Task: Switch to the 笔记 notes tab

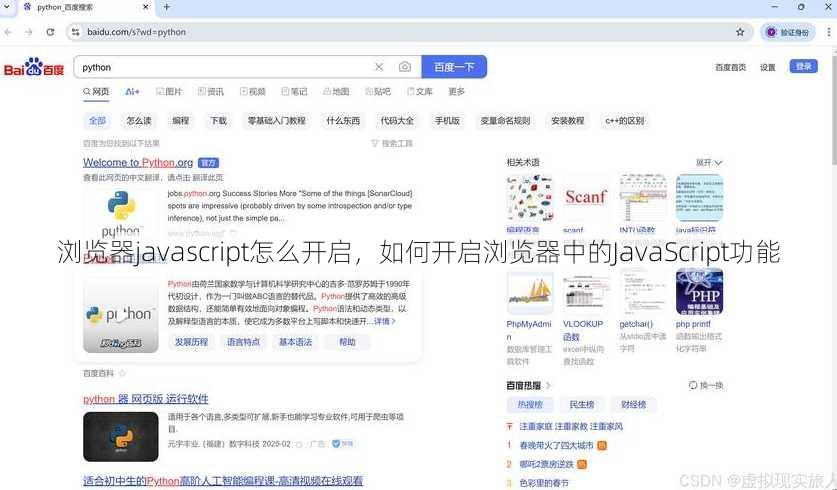Action: [x=295, y=92]
